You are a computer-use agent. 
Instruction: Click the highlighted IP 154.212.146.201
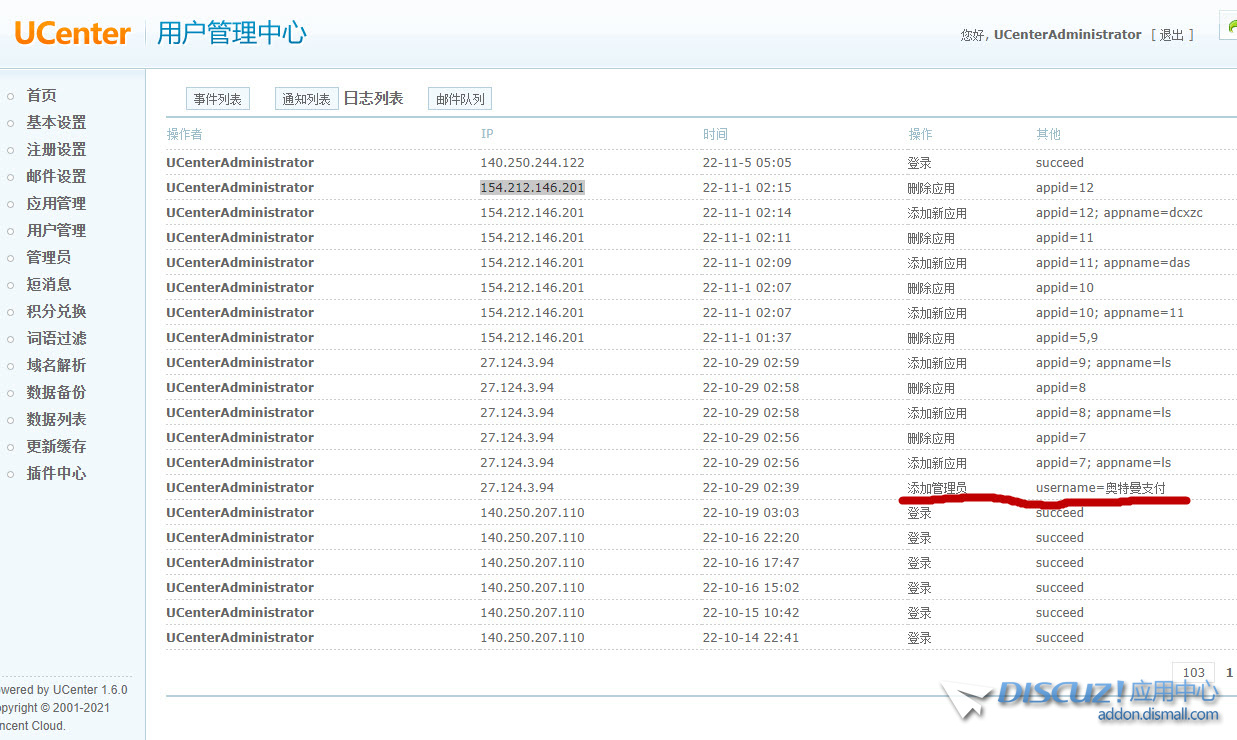tap(532, 187)
